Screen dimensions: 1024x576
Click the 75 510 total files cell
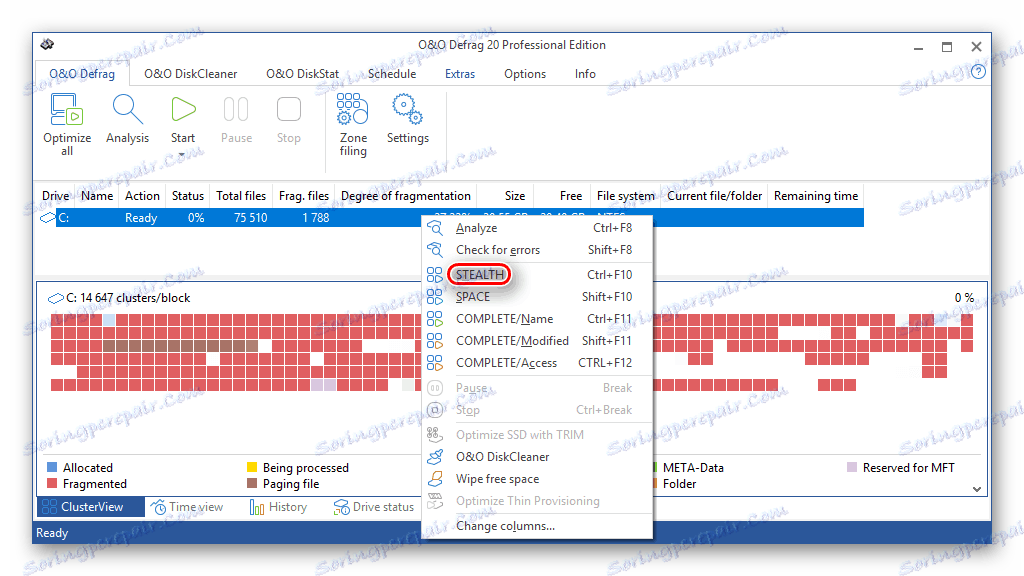point(251,218)
